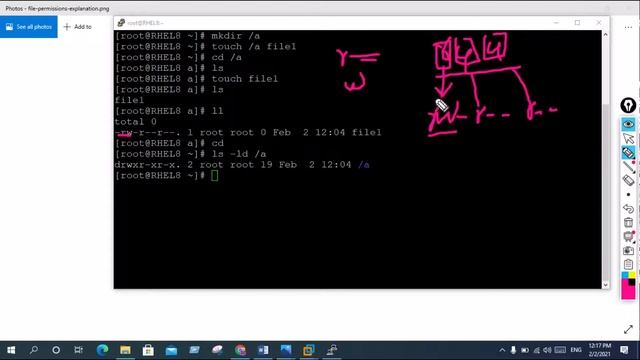The image size is (640, 360).
Task: Open Mail app from taskbar
Action: point(171,350)
